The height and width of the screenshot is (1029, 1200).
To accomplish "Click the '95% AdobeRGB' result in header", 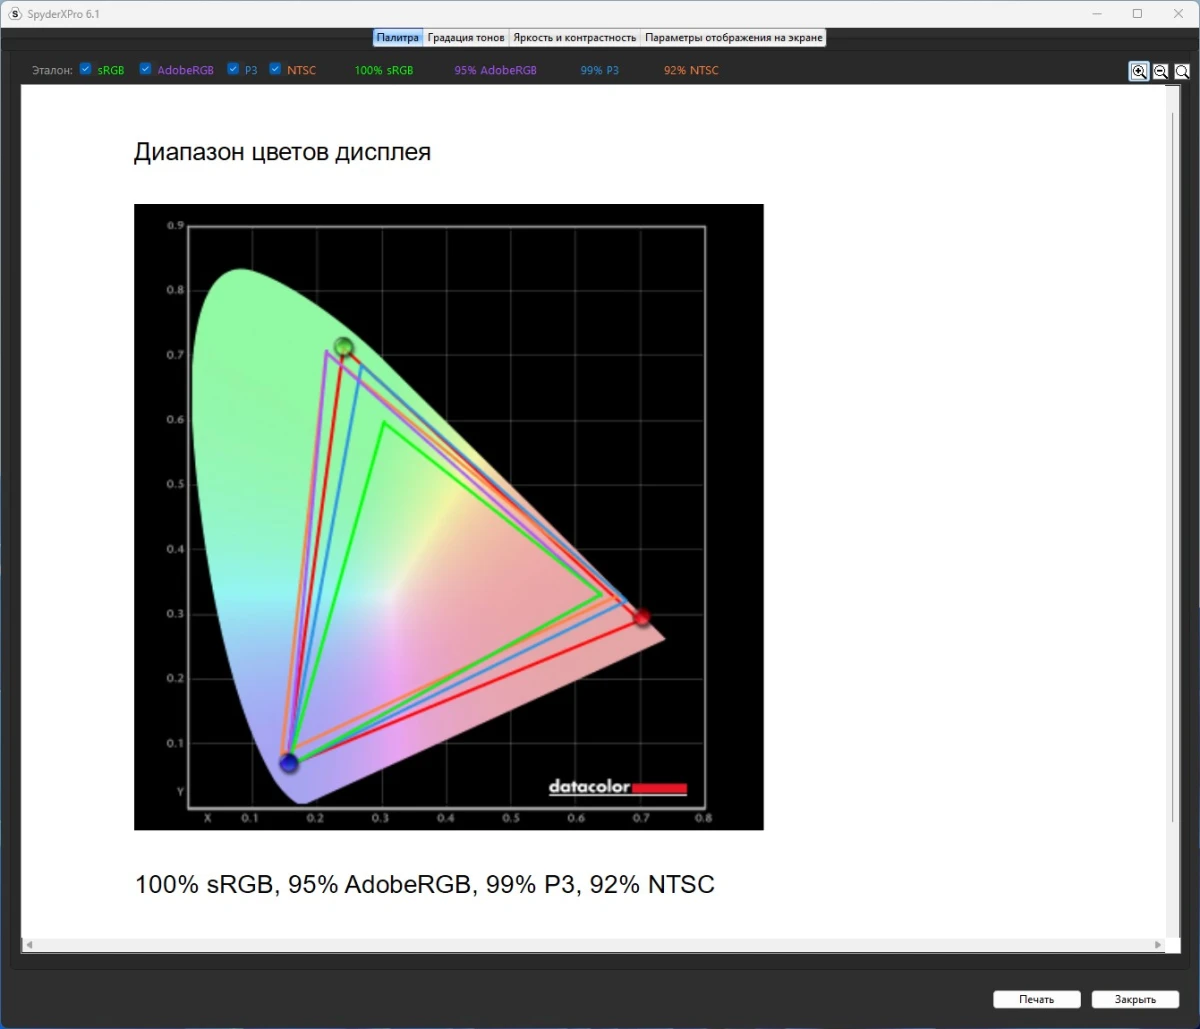I will (x=495, y=70).
